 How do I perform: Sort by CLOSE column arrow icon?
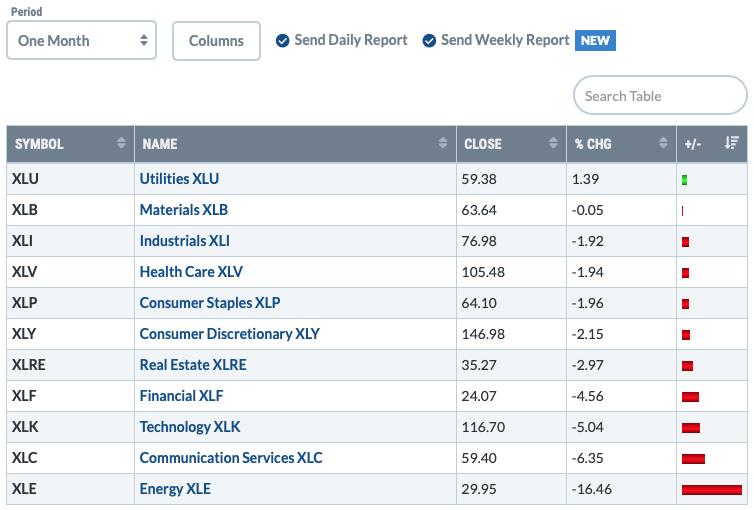[553, 144]
